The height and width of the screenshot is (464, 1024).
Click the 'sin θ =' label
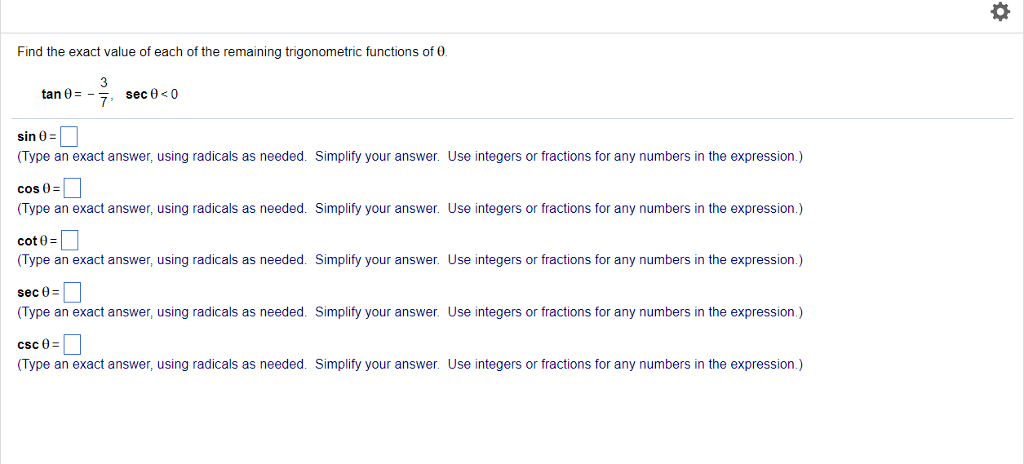point(37,137)
